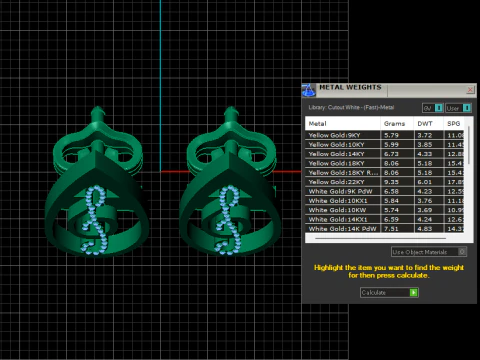
Task: Select the White Gold:9K PdW row
Action: [x=385, y=191]
